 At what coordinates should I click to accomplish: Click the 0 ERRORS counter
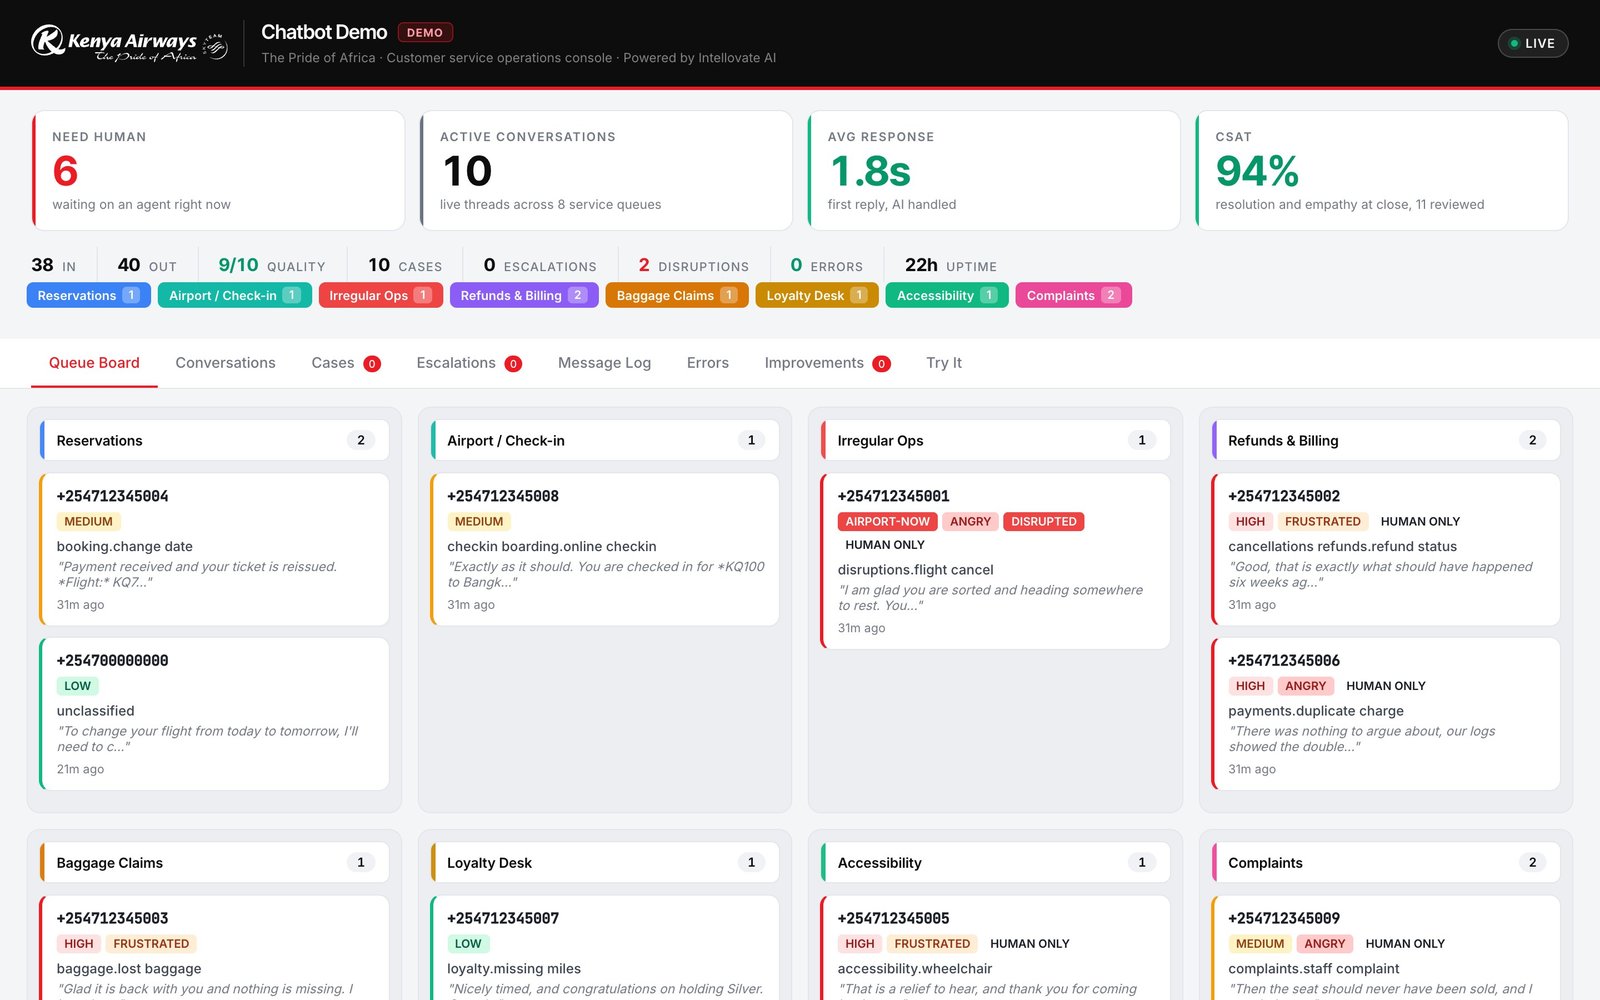pyautogui.click(x=826, y=265)
